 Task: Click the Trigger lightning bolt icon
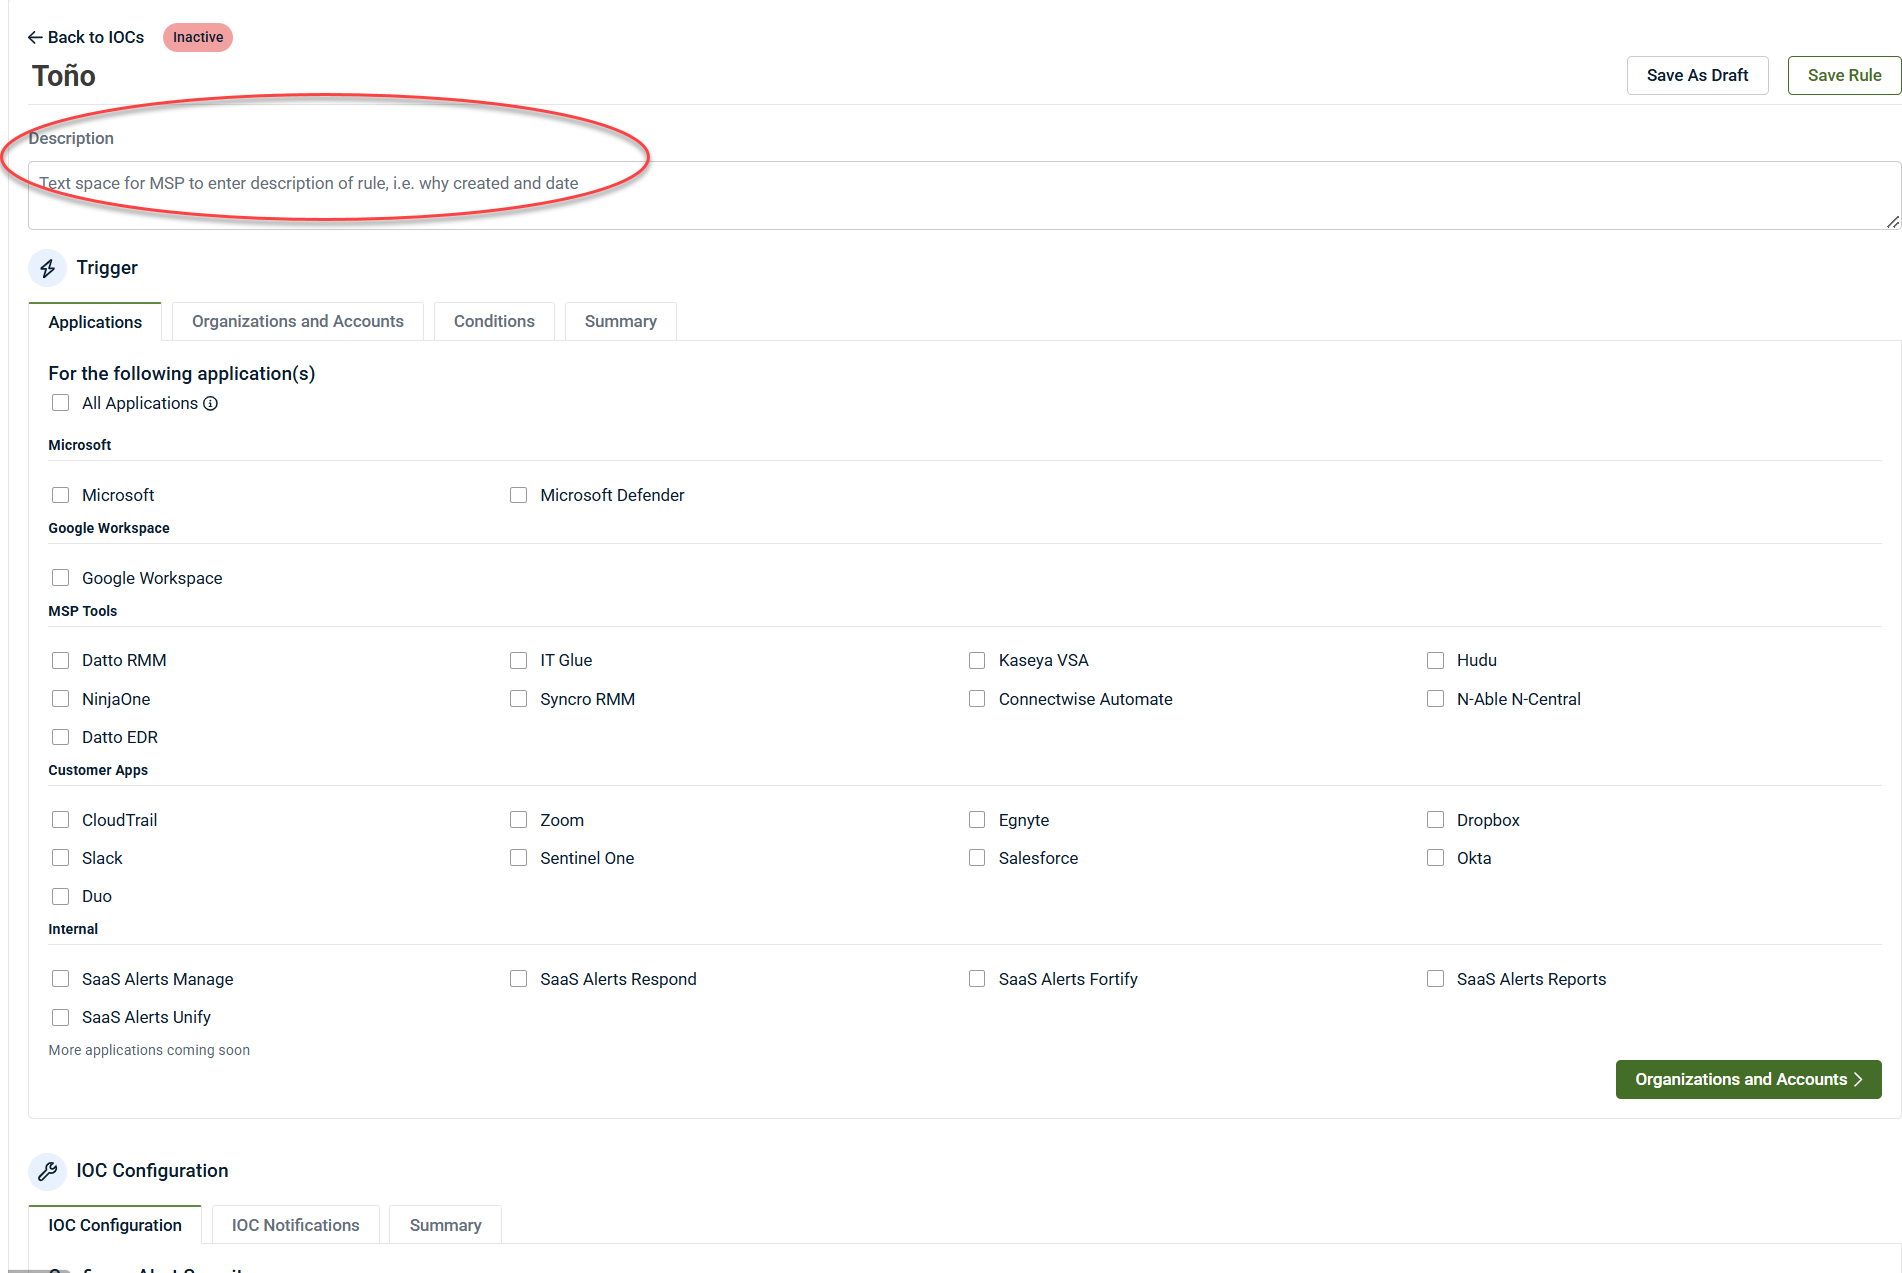[x=47, y=268]
